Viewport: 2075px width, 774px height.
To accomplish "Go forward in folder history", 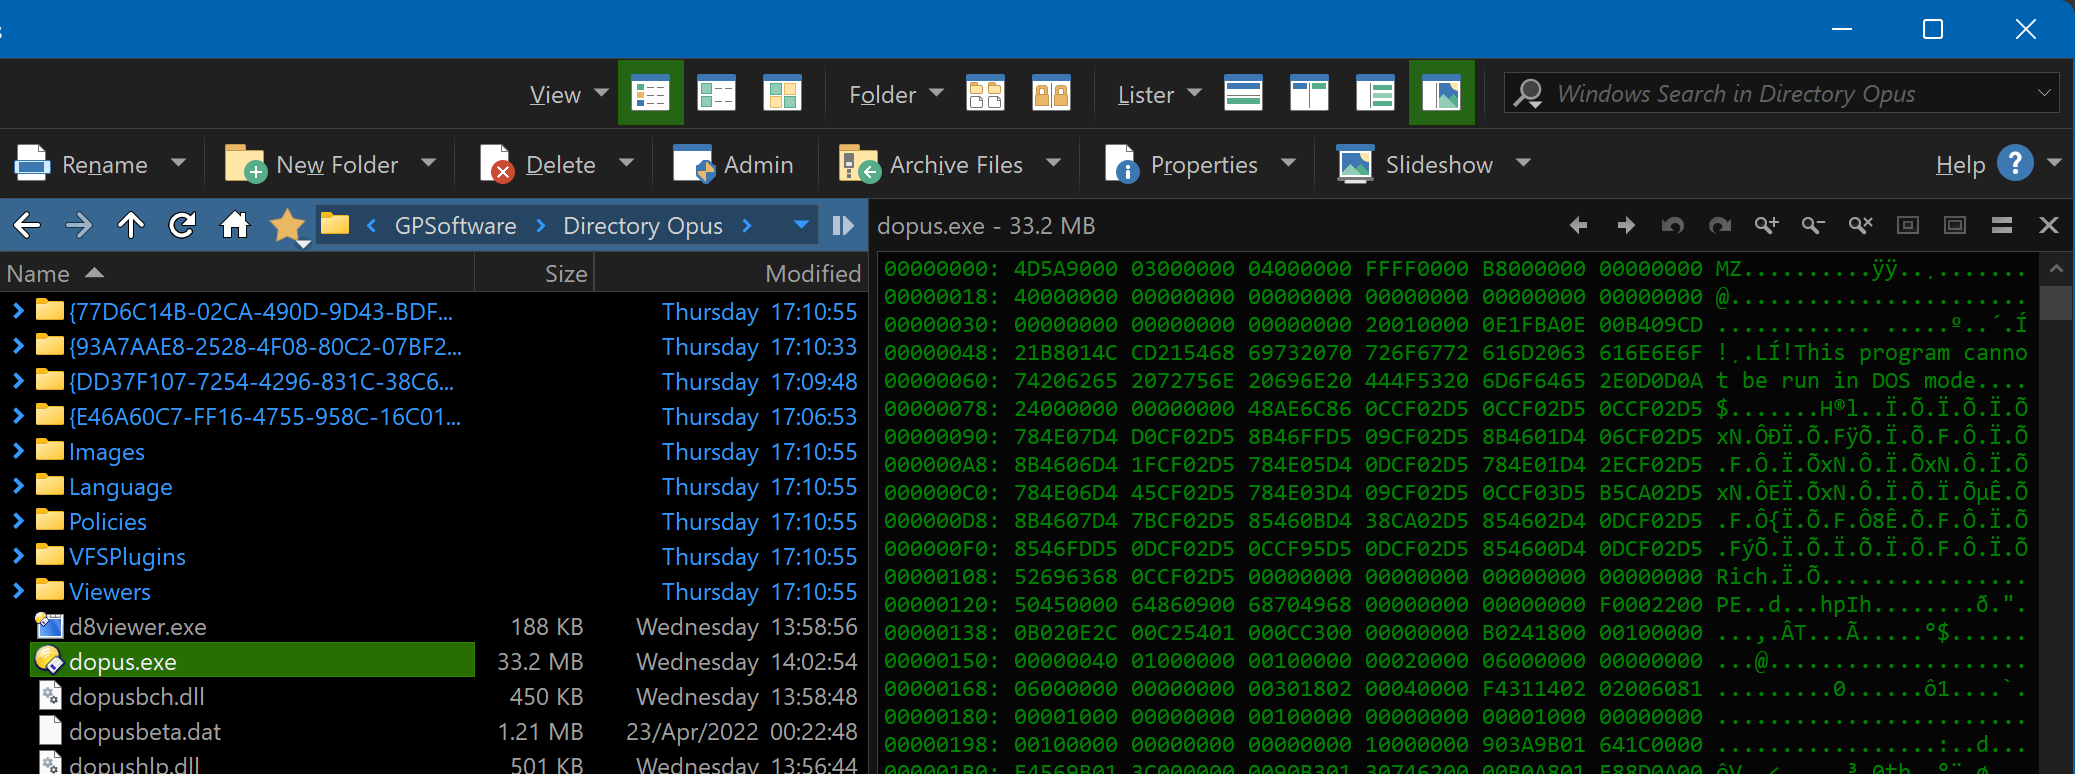I will pyautogui.click(x=78, y=225).
